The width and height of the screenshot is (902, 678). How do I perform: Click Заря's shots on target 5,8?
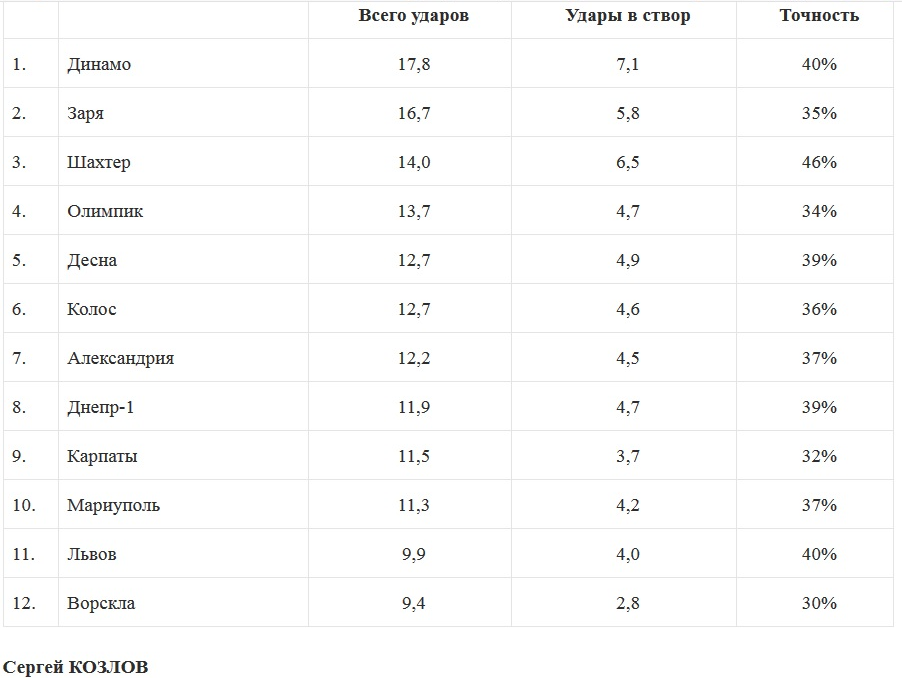pyautogui.click(x=628, y=114)
